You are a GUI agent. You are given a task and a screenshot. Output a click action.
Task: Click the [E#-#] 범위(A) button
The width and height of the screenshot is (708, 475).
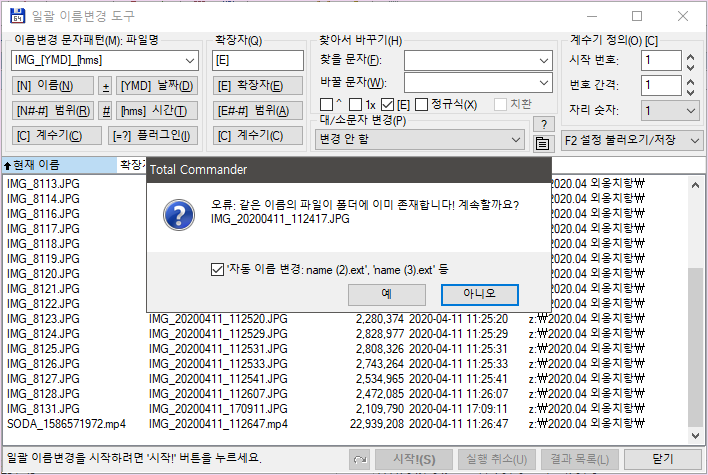pyautogui.click(x=257, y=111)
